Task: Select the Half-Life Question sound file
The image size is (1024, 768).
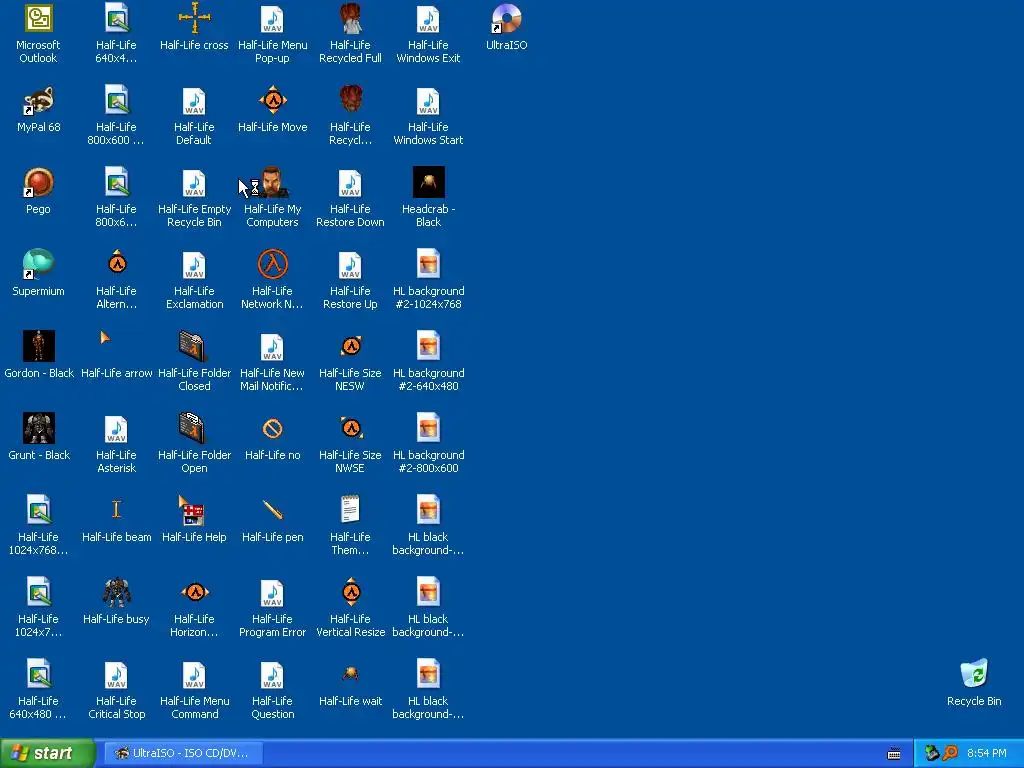Action: [x=272, y=690]
